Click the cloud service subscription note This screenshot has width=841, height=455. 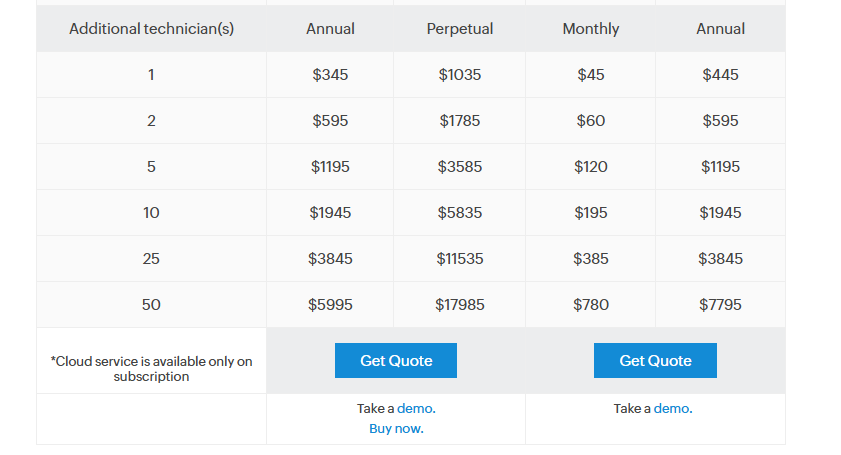[x=151, y=369]
